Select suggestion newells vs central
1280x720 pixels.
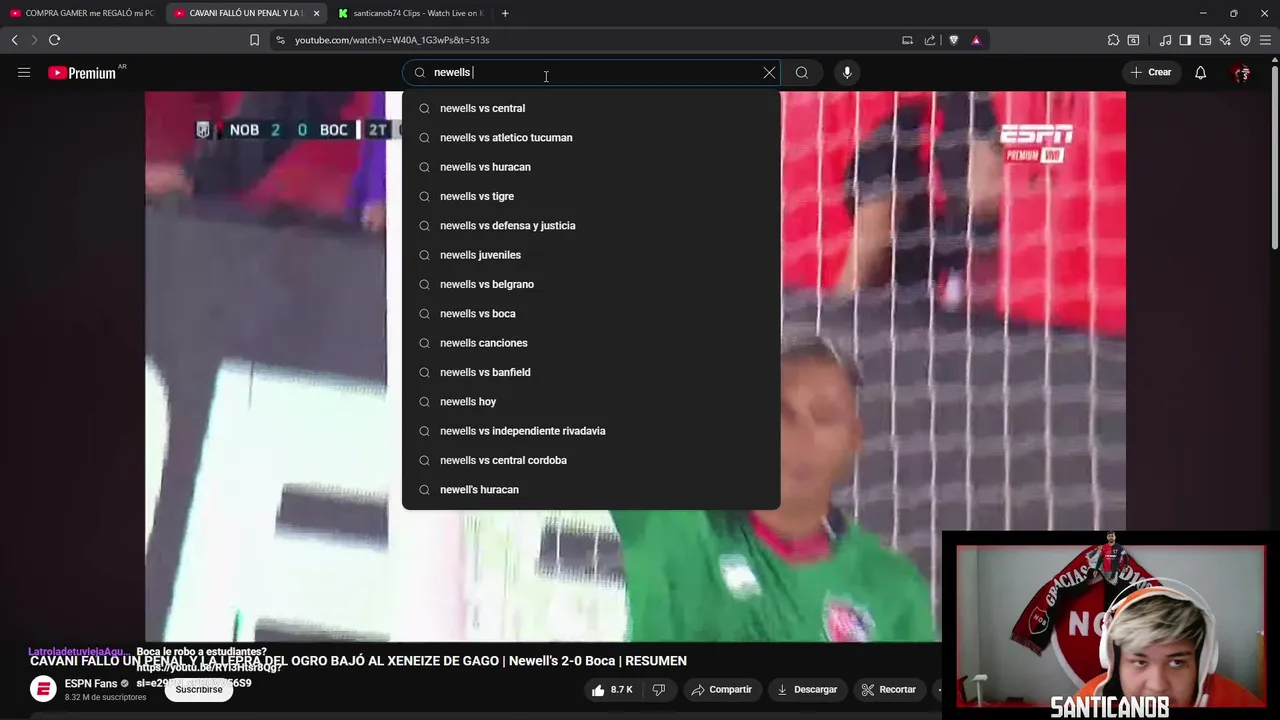coord(591,108)
